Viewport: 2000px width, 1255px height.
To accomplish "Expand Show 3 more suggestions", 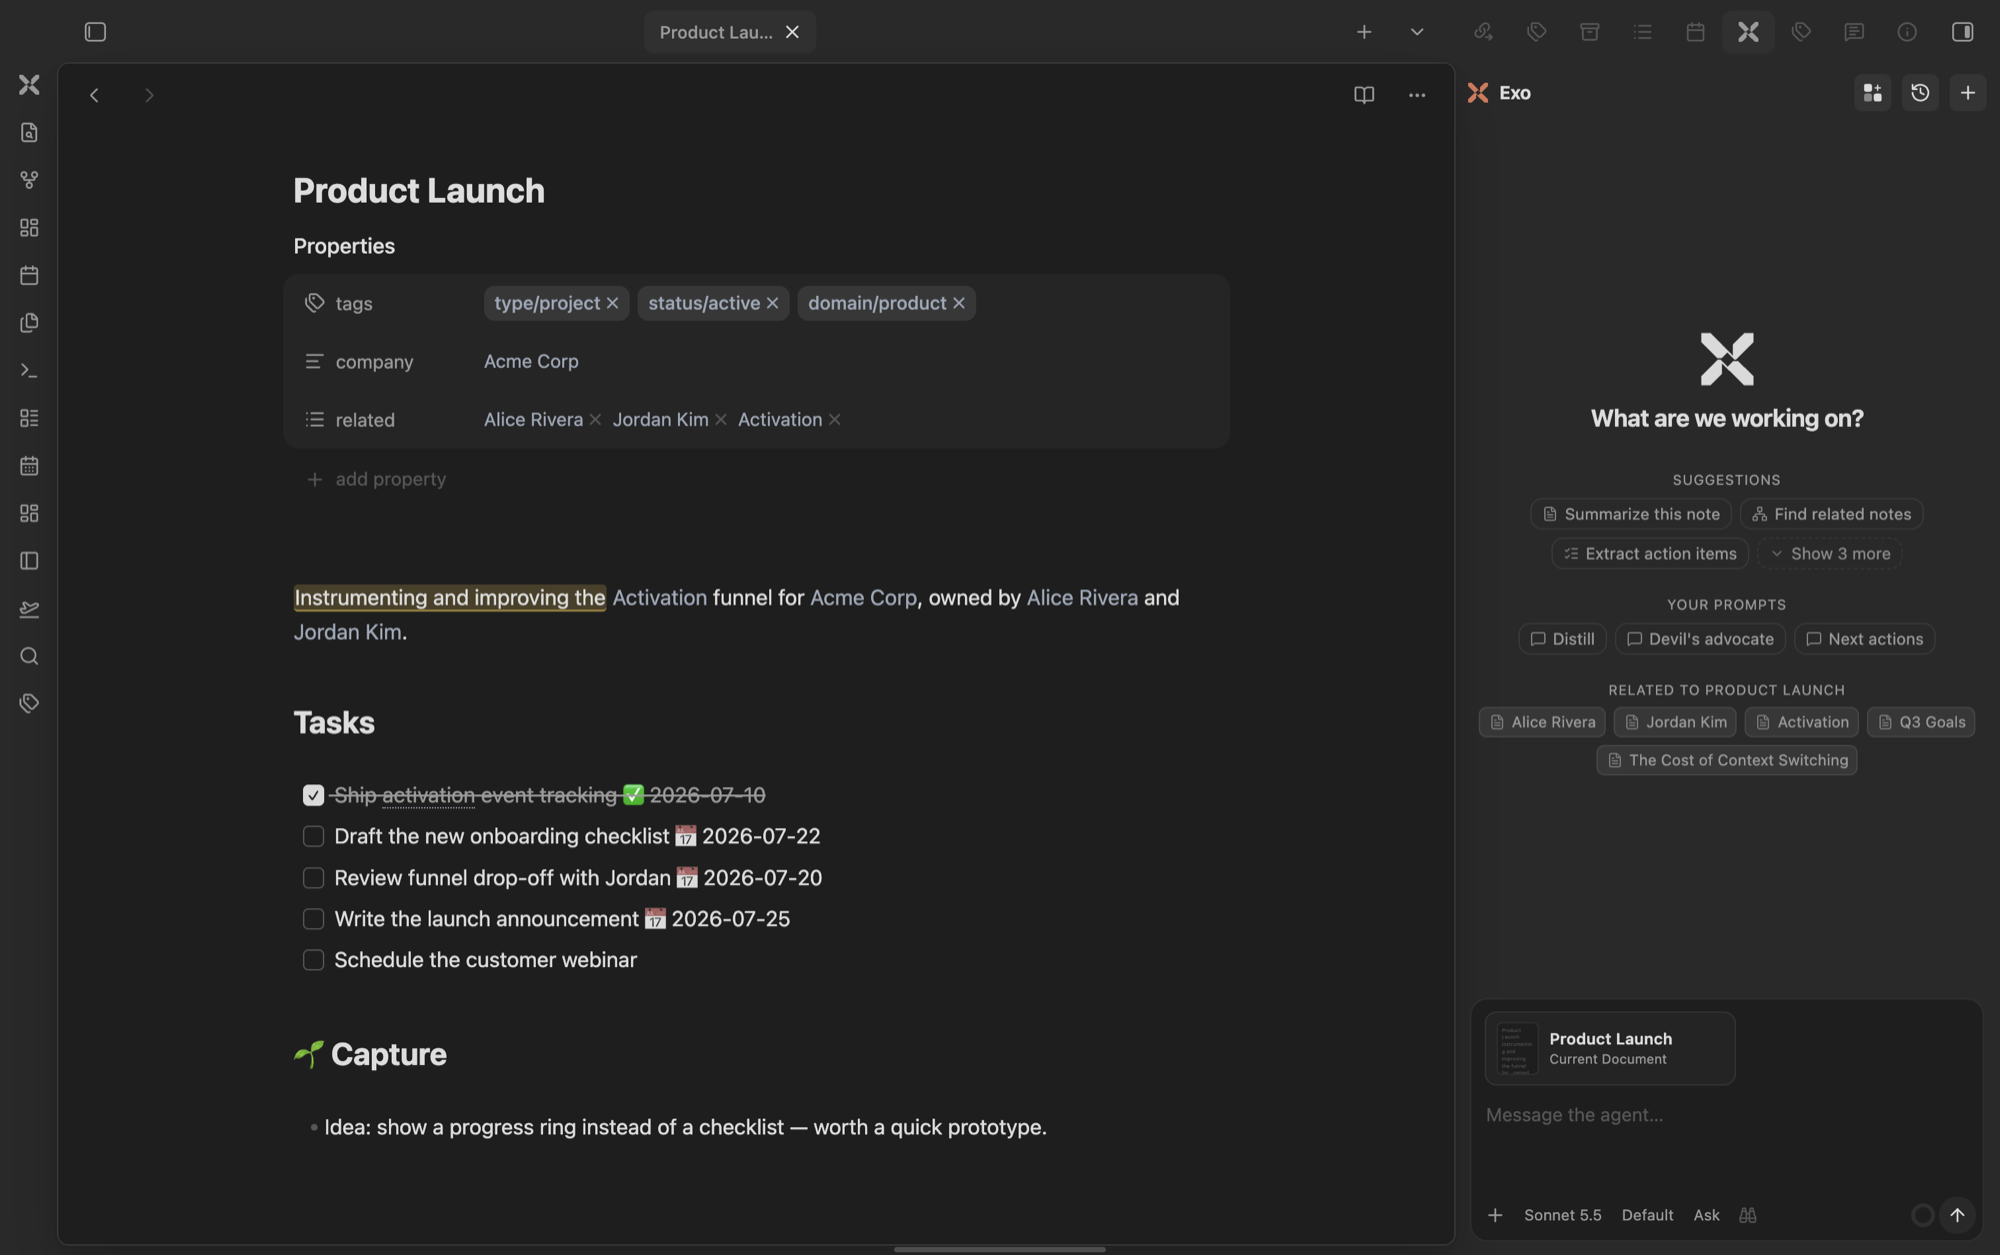I will click(1829, 554).
